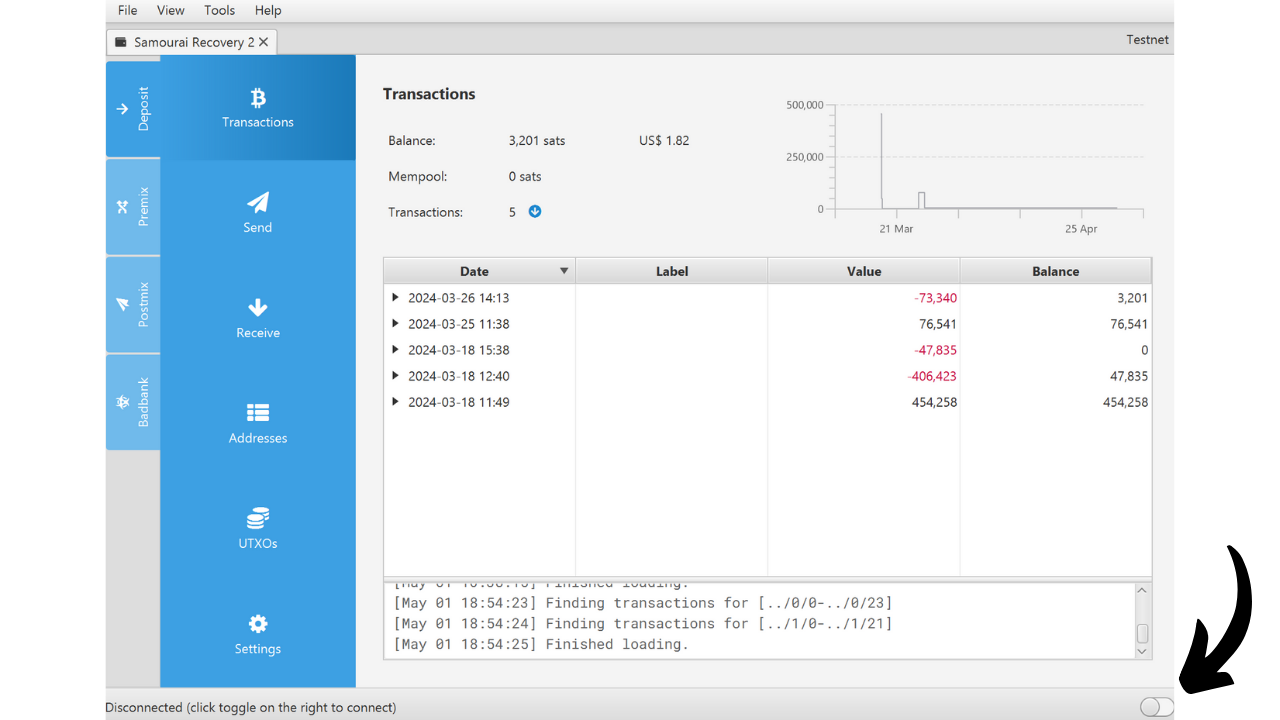Image resolution: width=1280 pixels, height=720 pixels.
Task: Click the log line for ../1/0-../1/21
Action: [x=643, y=624]
